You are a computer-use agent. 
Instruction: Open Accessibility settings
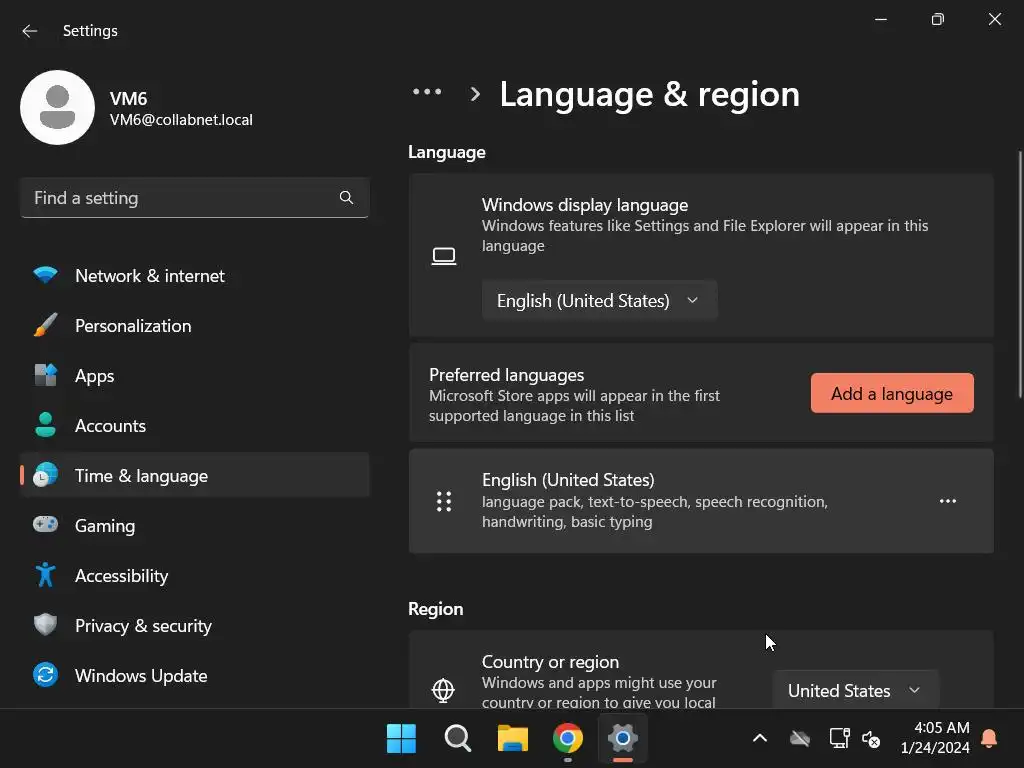(x=195, y=575)
